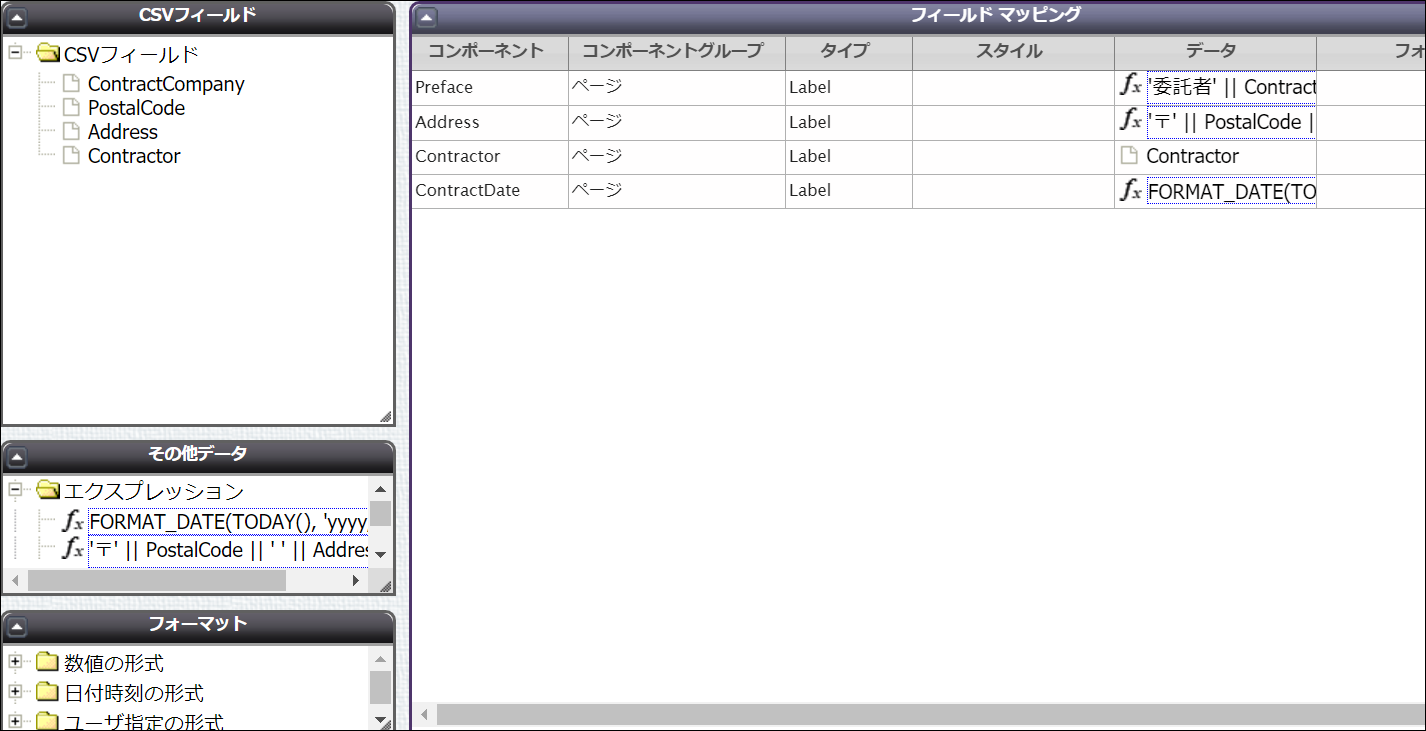Sort by タイプ column header

(x=849, y=52)
